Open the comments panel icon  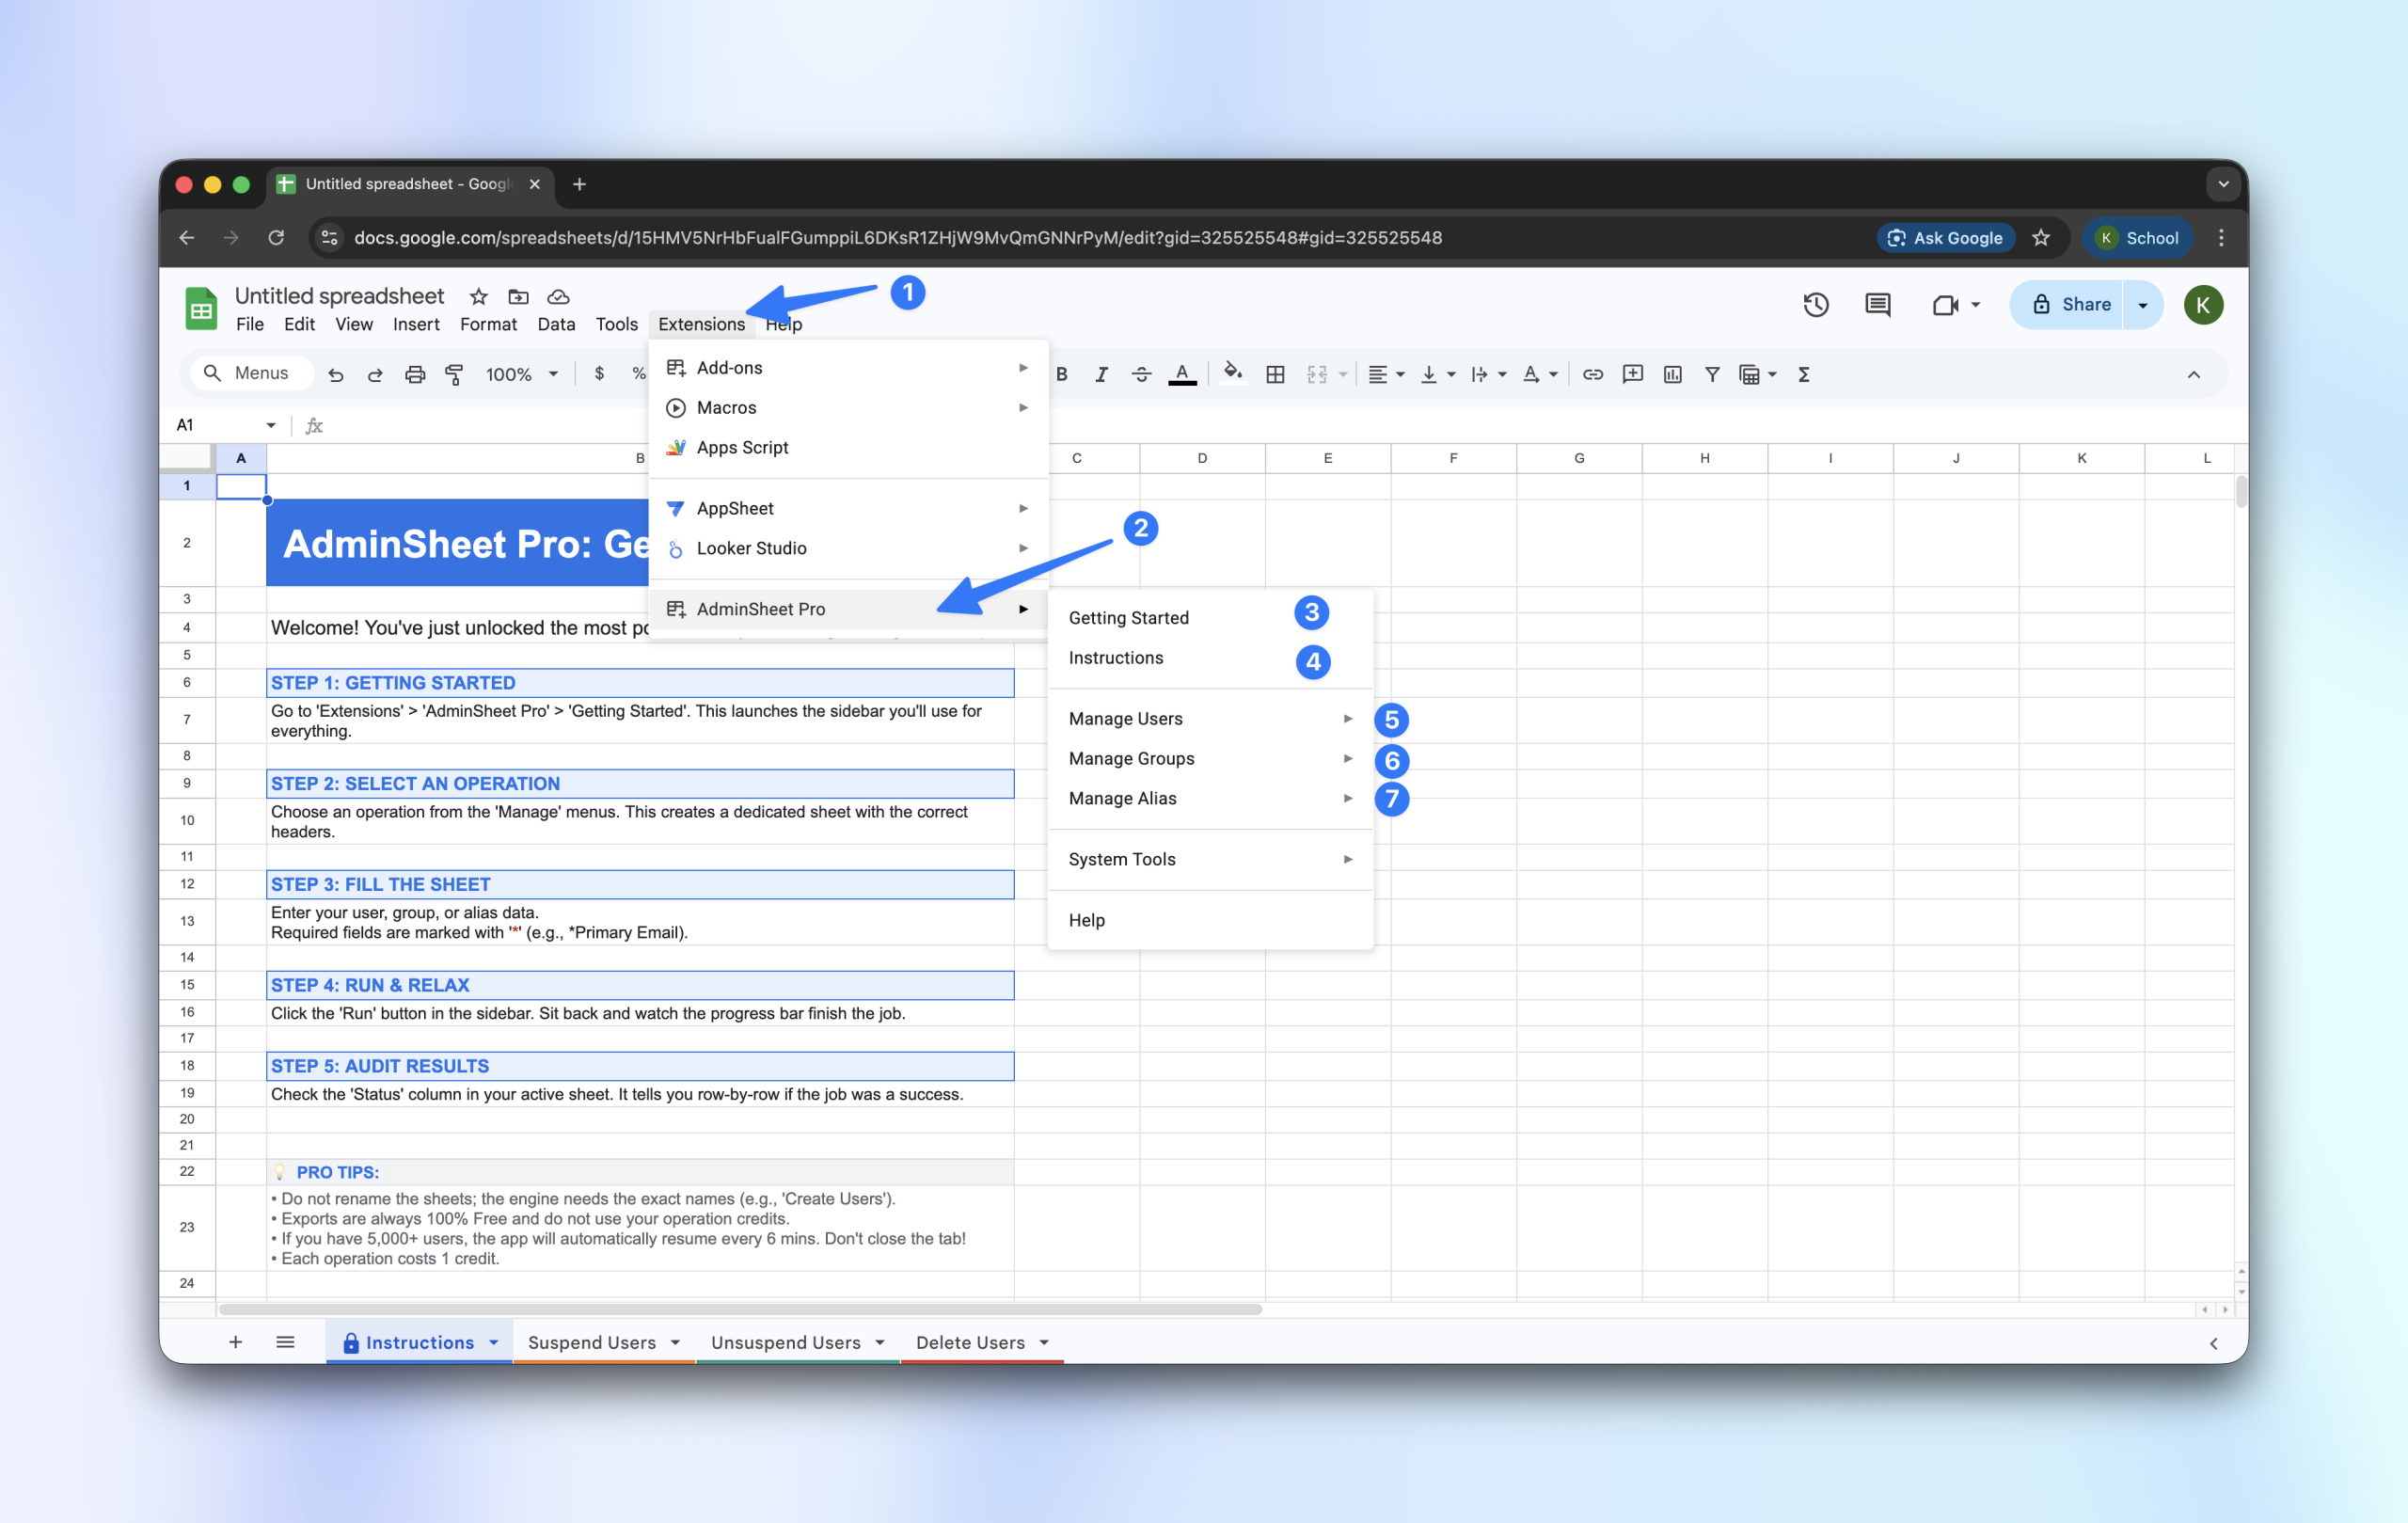point(1877,305)
